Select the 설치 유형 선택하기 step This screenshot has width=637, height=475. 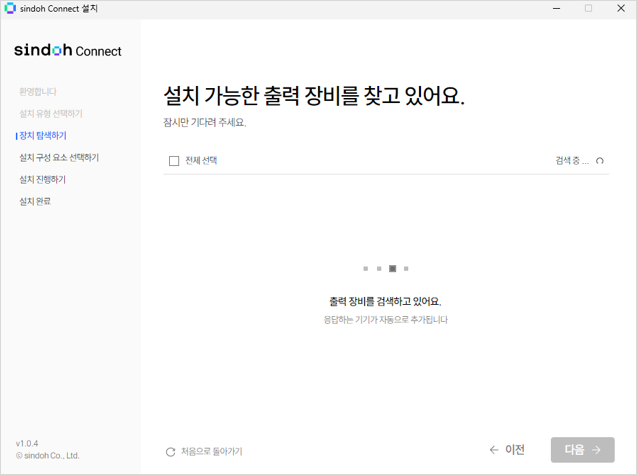point(51,114)
